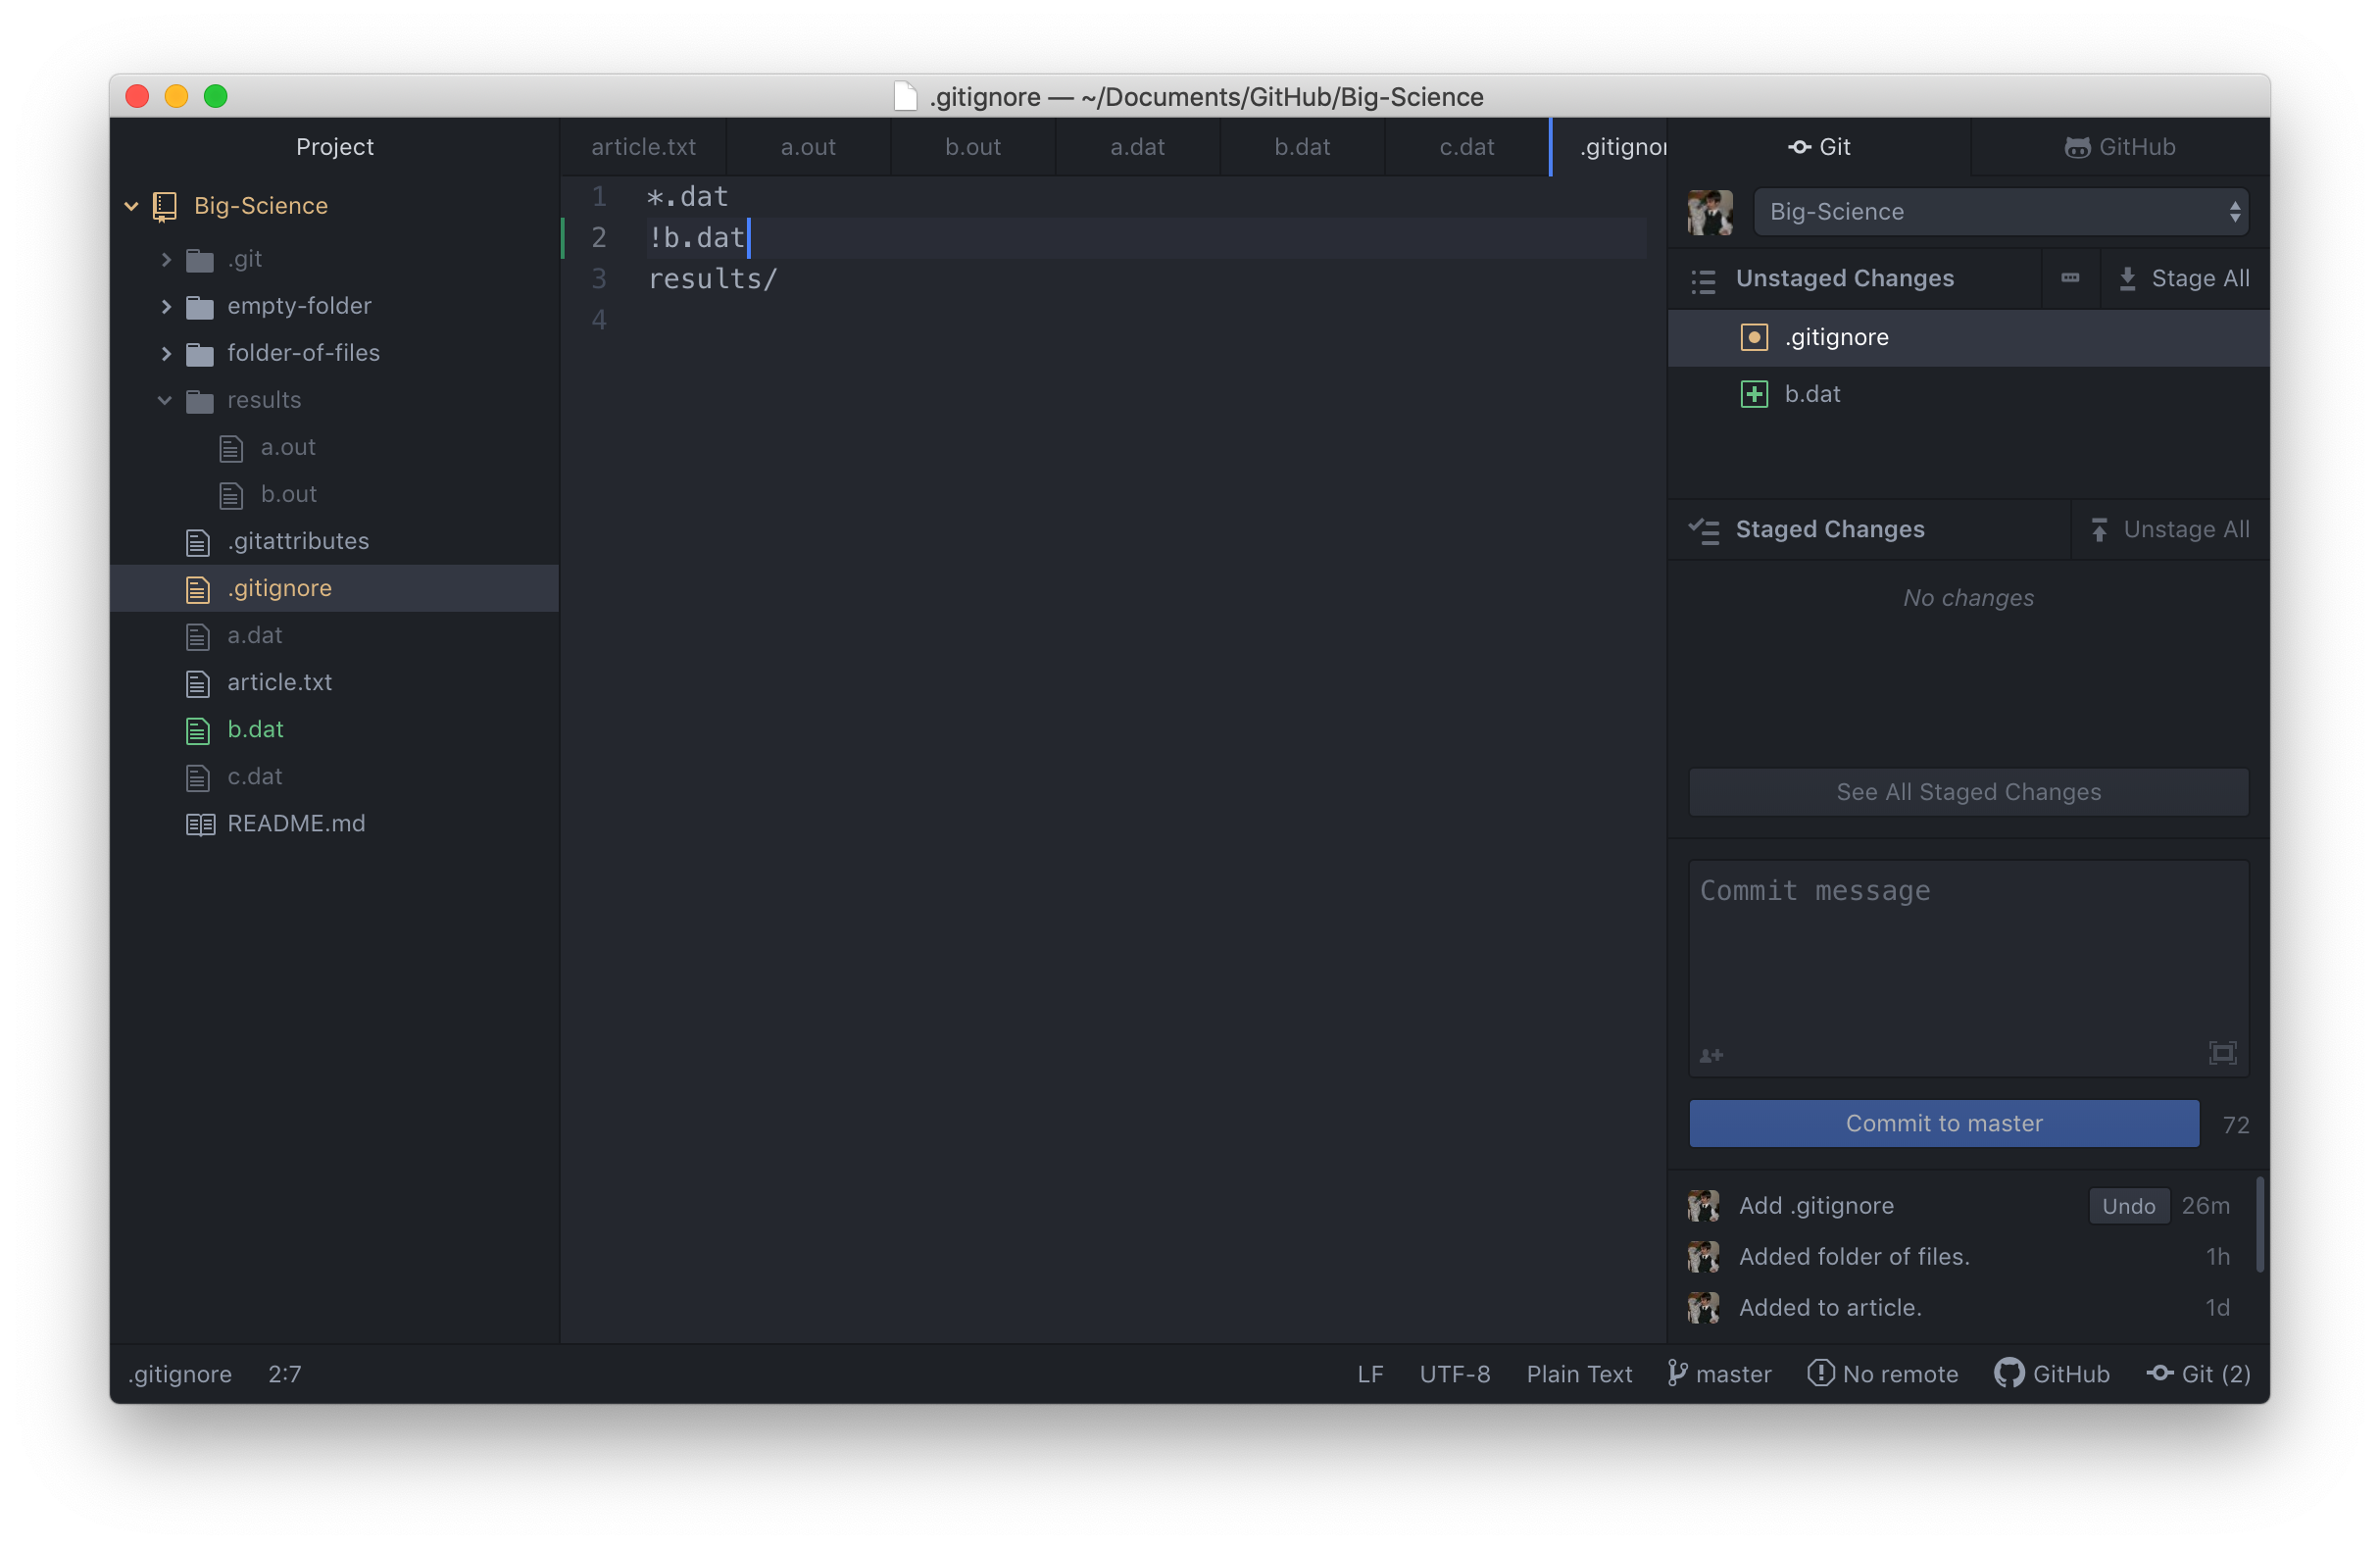The height and width of the screenshot is (1549, 2380).
Task: Click the staged changes list icon
Action: click(x=1706, y=529)
